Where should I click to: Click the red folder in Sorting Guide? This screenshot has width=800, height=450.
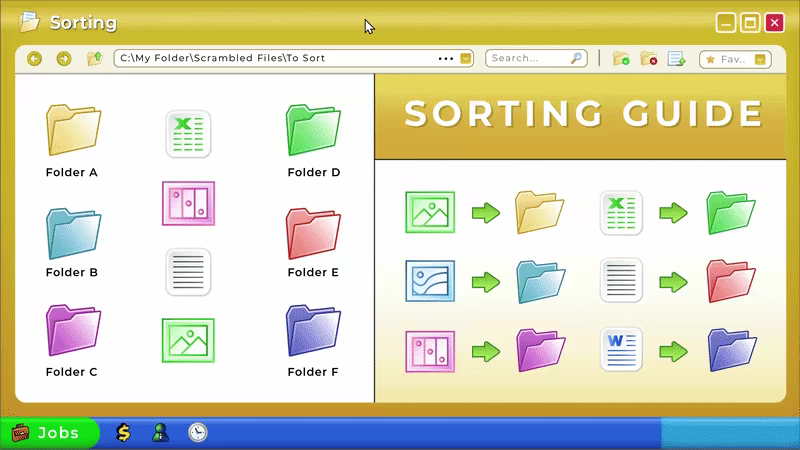pos(731,281)
